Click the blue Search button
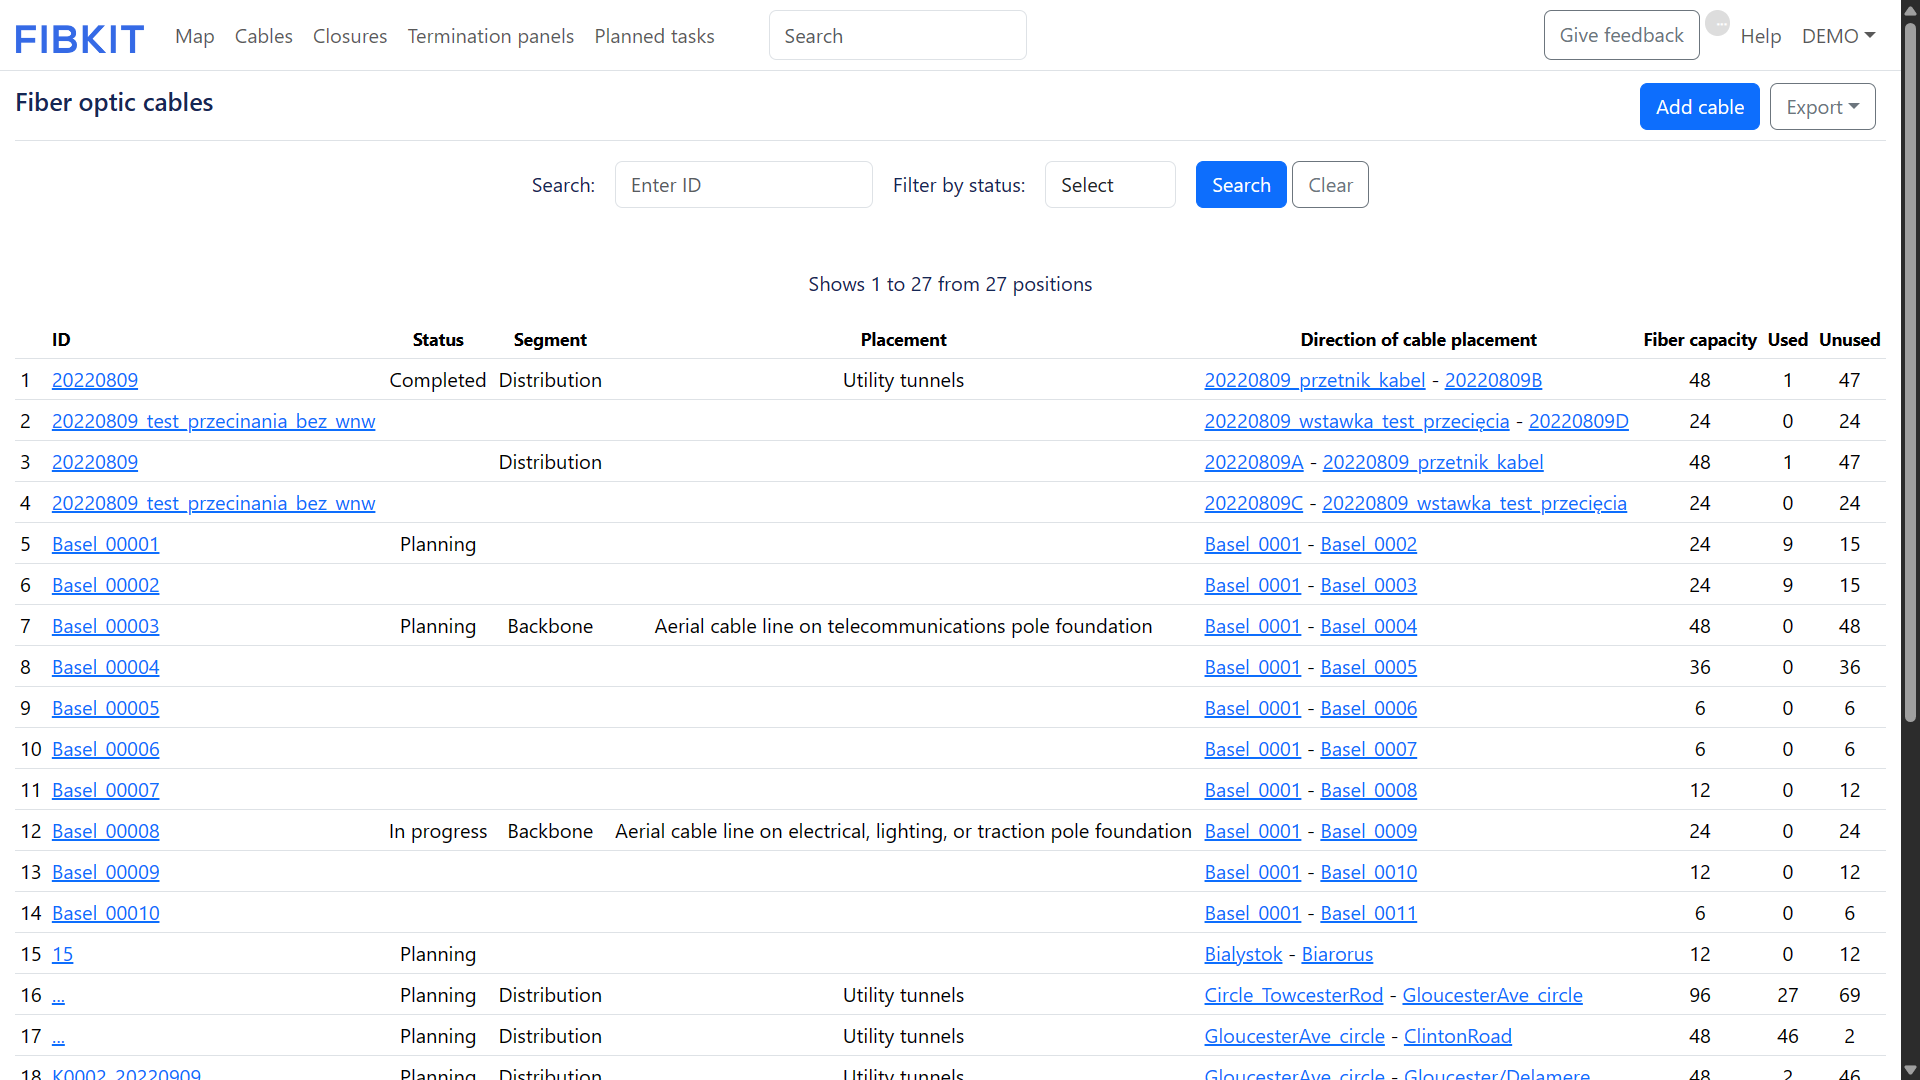Viewport: 1920px width, 1080px height. tap(1241, 185)
